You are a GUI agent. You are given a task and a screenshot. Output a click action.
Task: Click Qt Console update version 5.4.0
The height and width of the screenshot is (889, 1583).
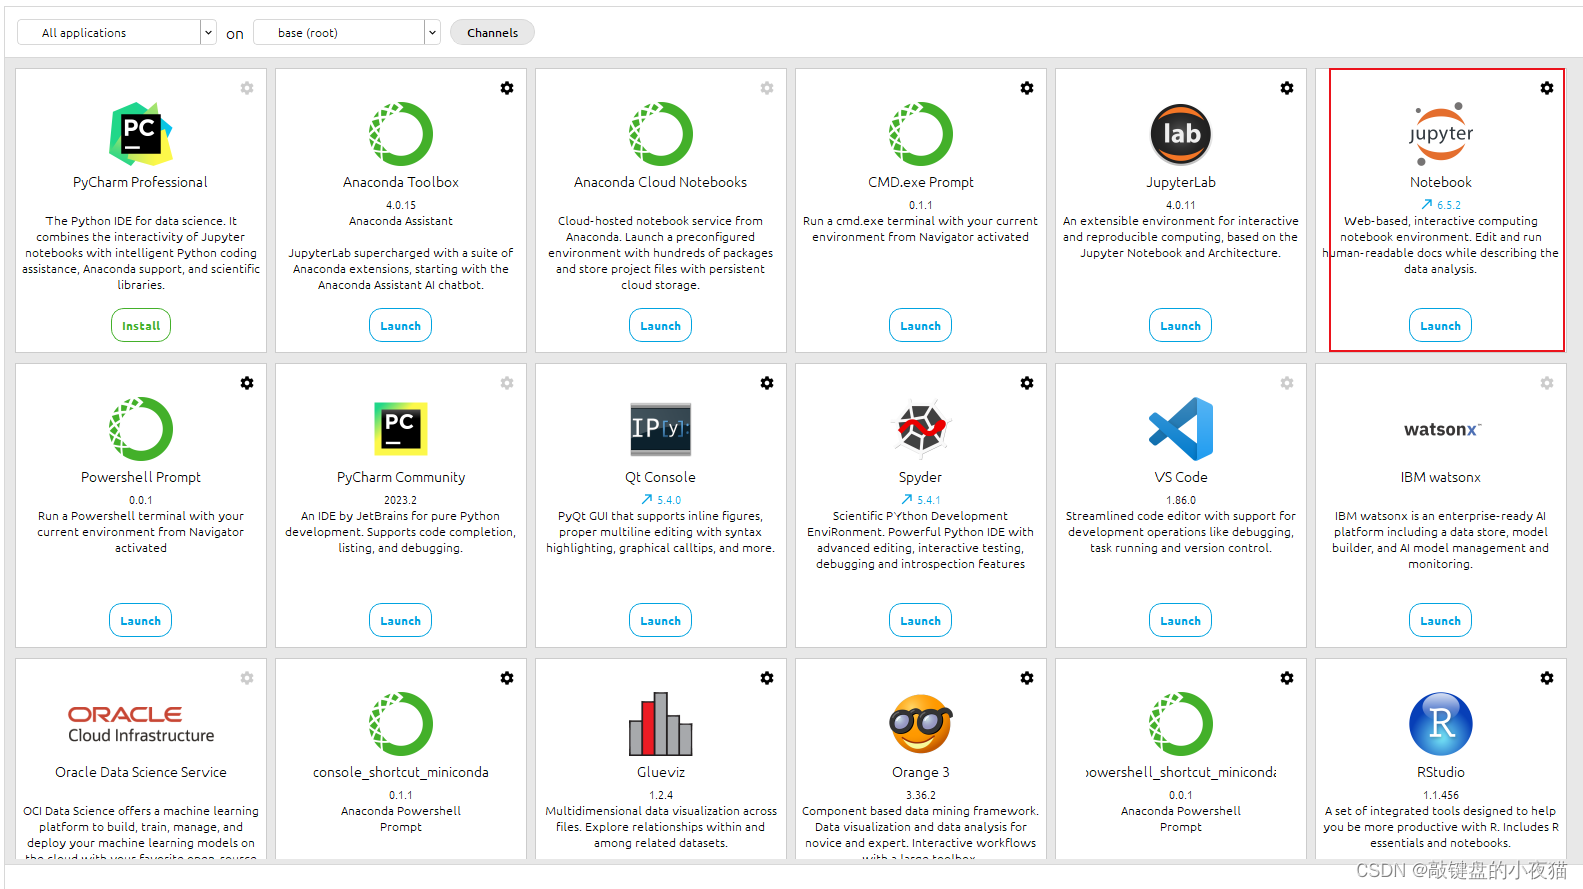tap(661, 500)
